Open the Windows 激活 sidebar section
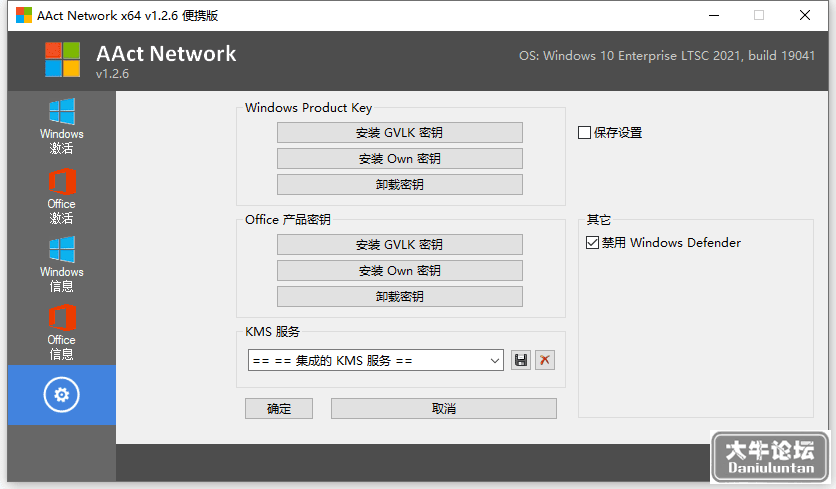 [x=62, y=126]
